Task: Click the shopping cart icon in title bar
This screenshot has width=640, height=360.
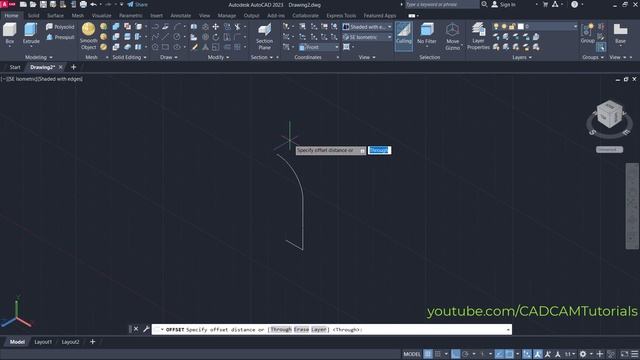Action: [x=545, y=4]
